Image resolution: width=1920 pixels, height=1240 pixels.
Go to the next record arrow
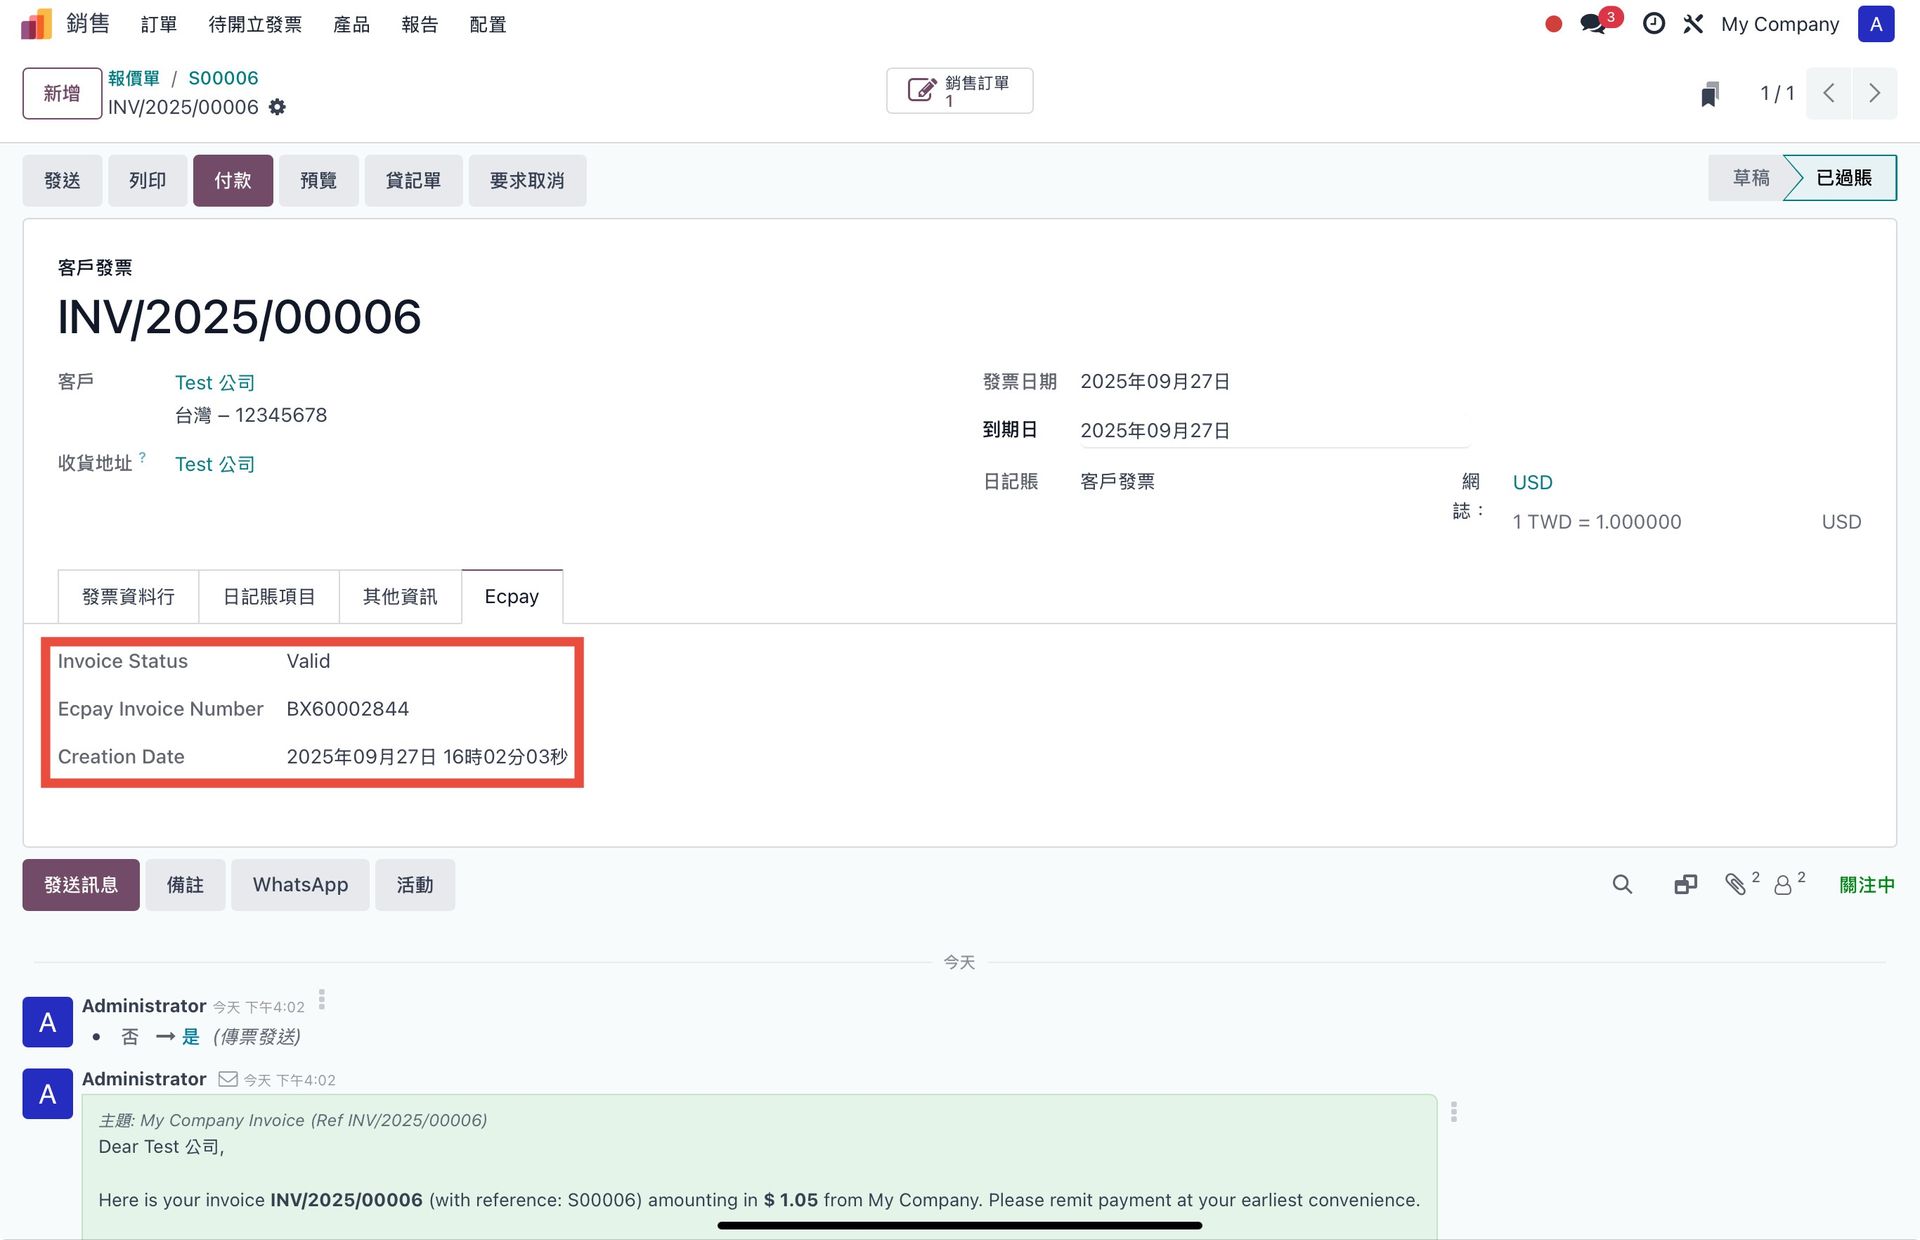[1874, 94]
